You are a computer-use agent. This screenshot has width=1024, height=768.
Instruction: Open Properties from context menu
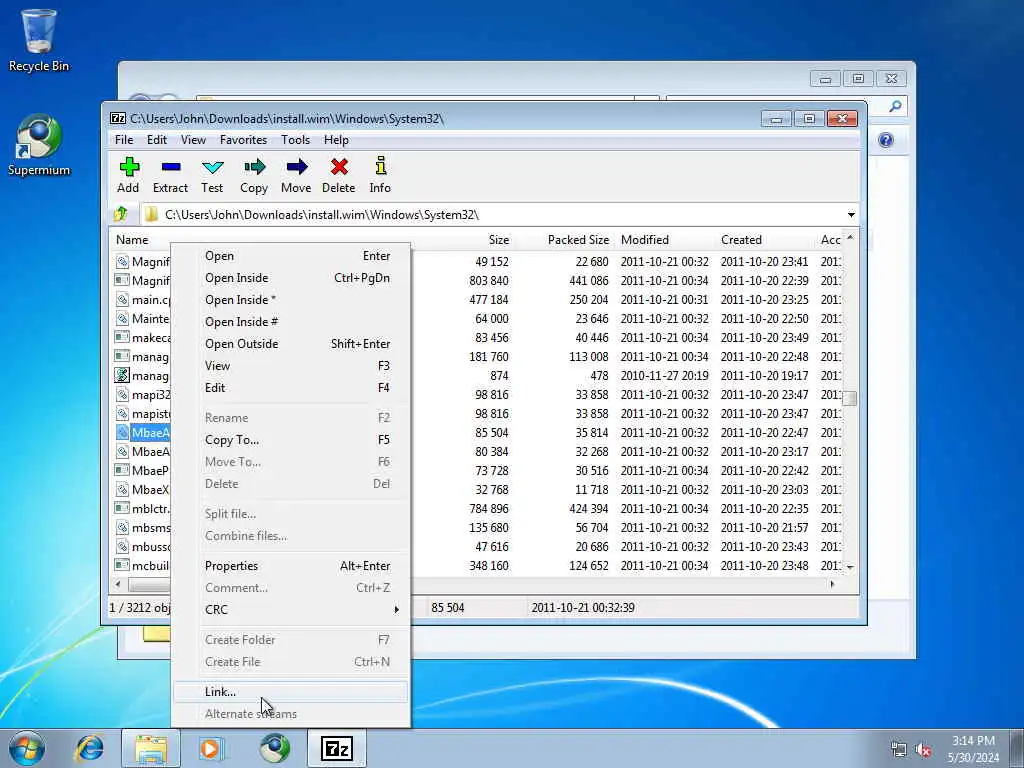tap(291, 566)
